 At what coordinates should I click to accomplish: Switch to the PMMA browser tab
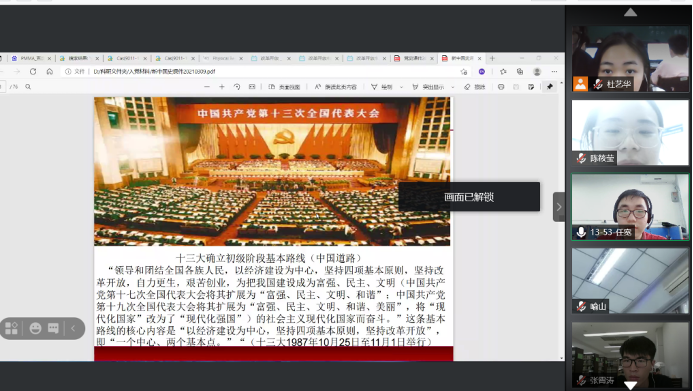click(31, 58)
